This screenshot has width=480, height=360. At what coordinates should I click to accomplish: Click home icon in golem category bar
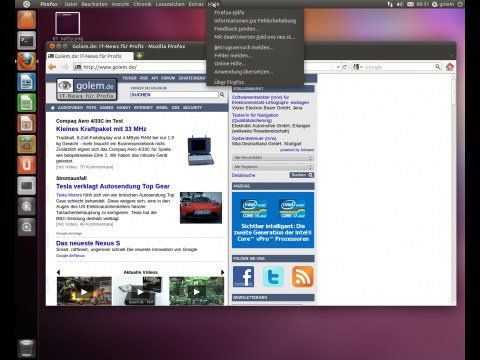coord(53,108)
